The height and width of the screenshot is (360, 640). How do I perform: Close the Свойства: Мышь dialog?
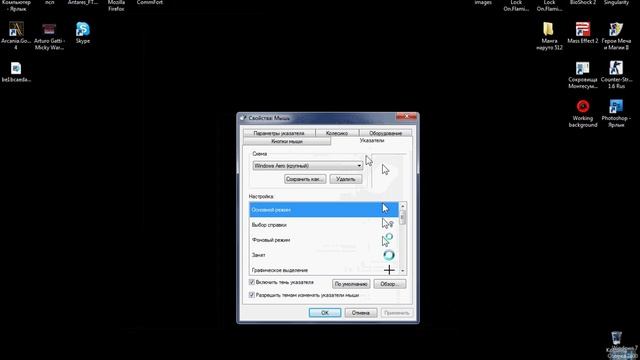tap(407, 117)
